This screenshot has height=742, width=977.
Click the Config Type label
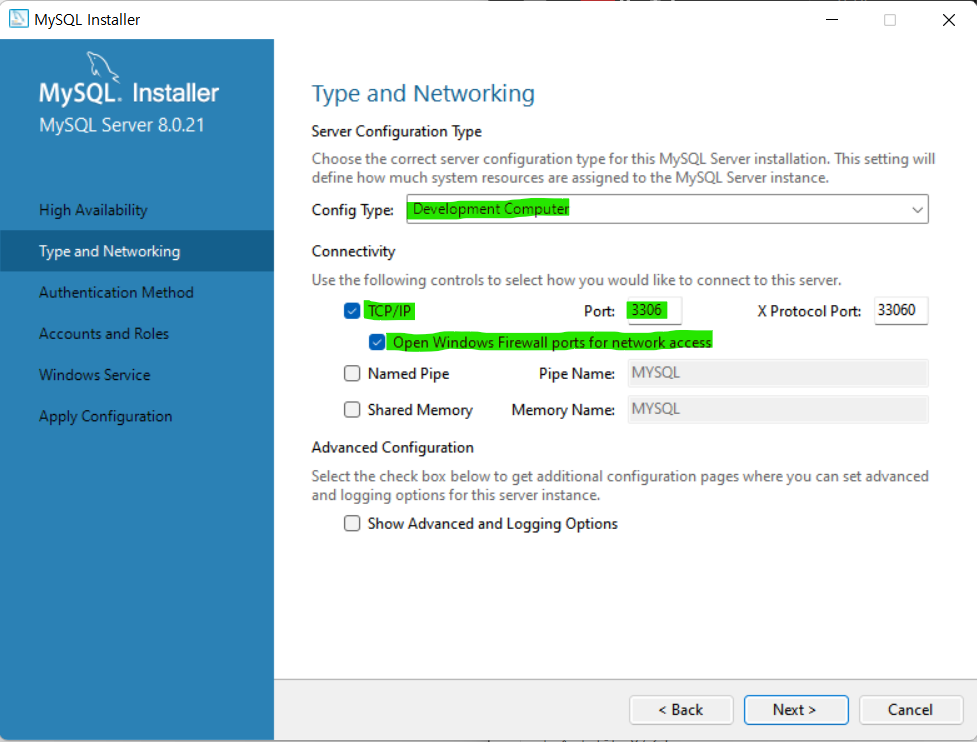[353, 210]
